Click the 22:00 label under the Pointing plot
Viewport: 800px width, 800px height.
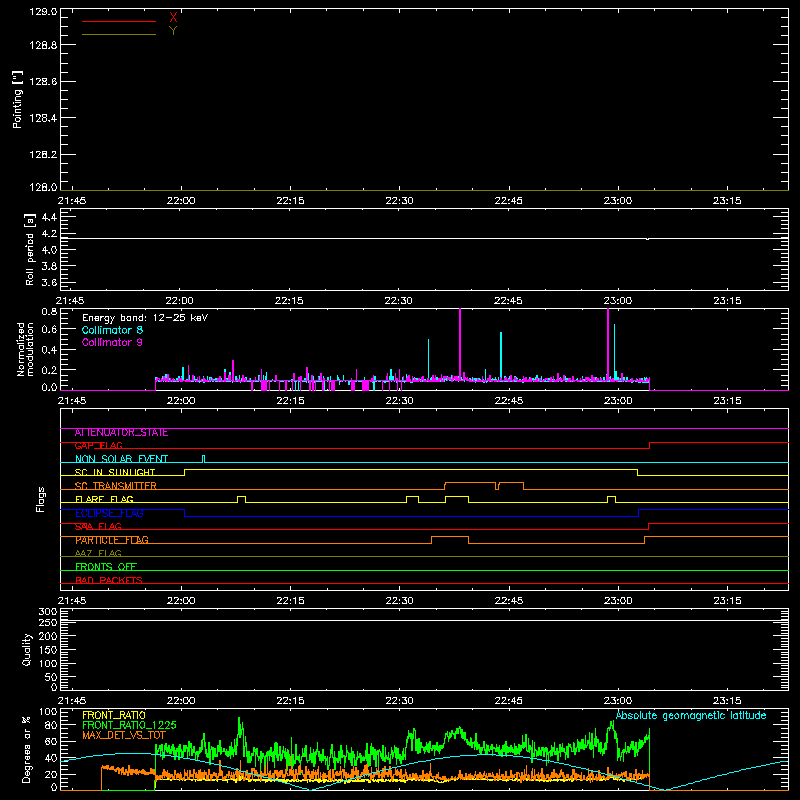tap(181, 201)
